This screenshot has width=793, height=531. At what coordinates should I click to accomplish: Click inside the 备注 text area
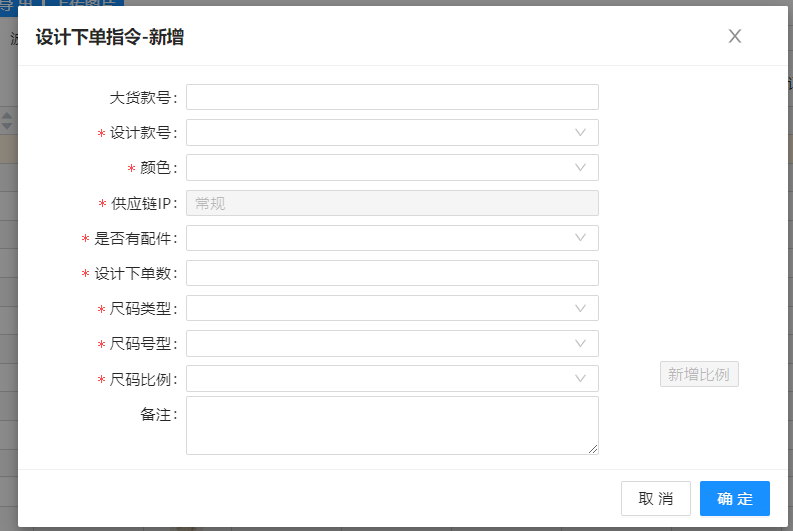[392, 425]
